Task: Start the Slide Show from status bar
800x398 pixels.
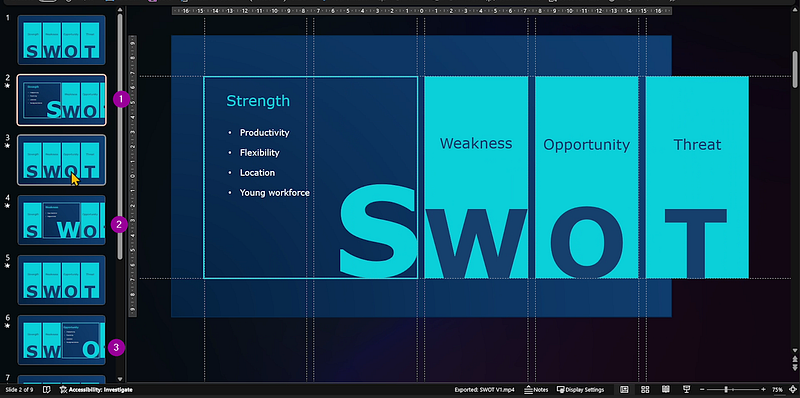Action: coord(687,390)
